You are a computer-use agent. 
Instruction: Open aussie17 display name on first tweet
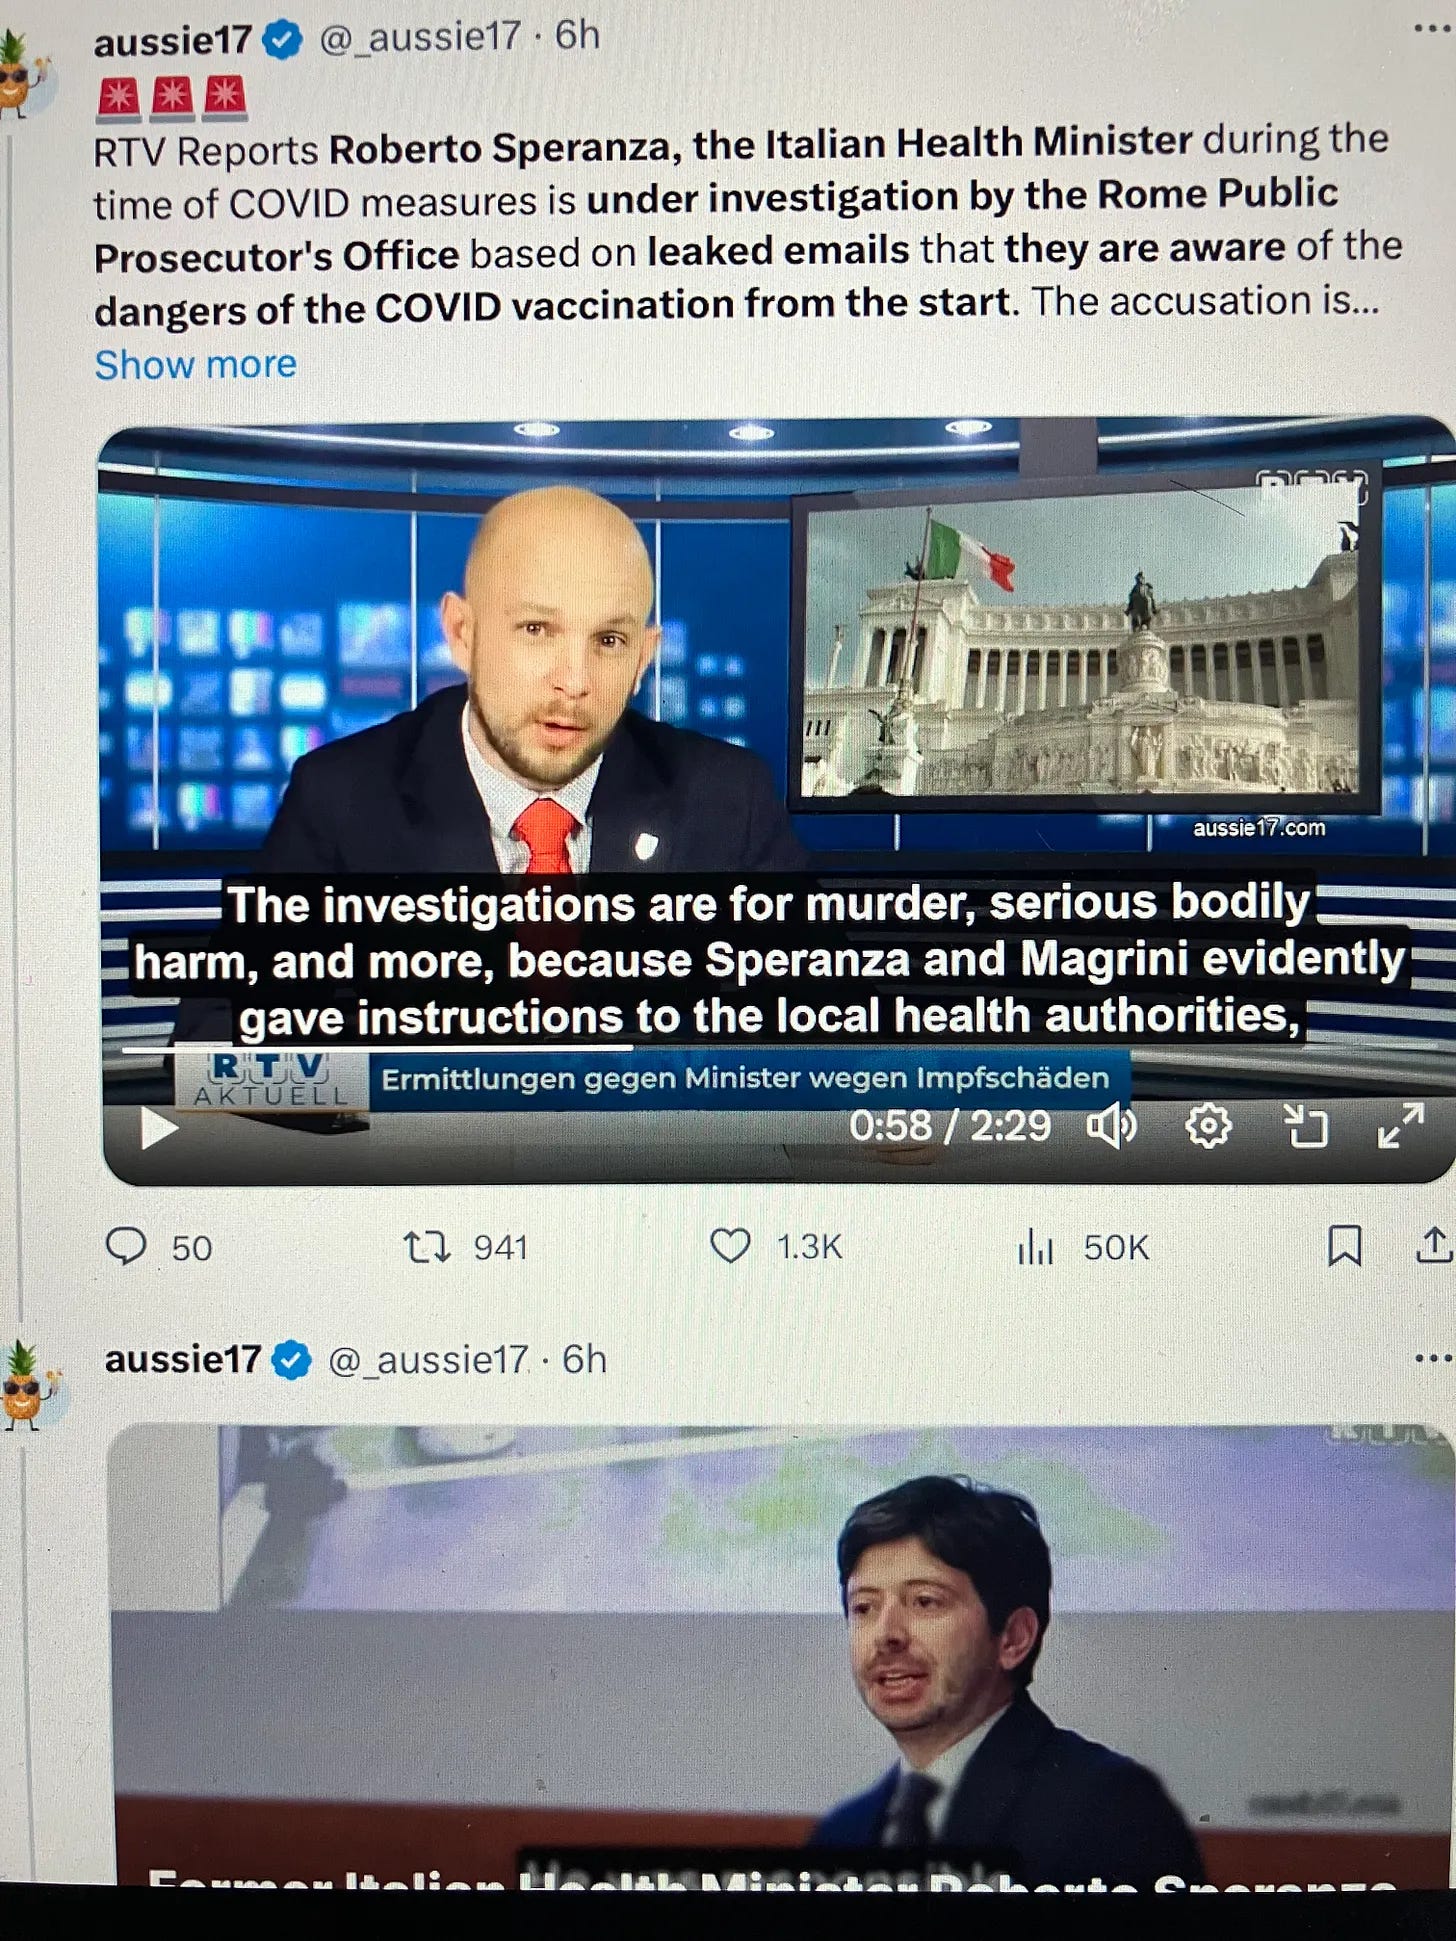pyautogui.click(x=172, y=41)
